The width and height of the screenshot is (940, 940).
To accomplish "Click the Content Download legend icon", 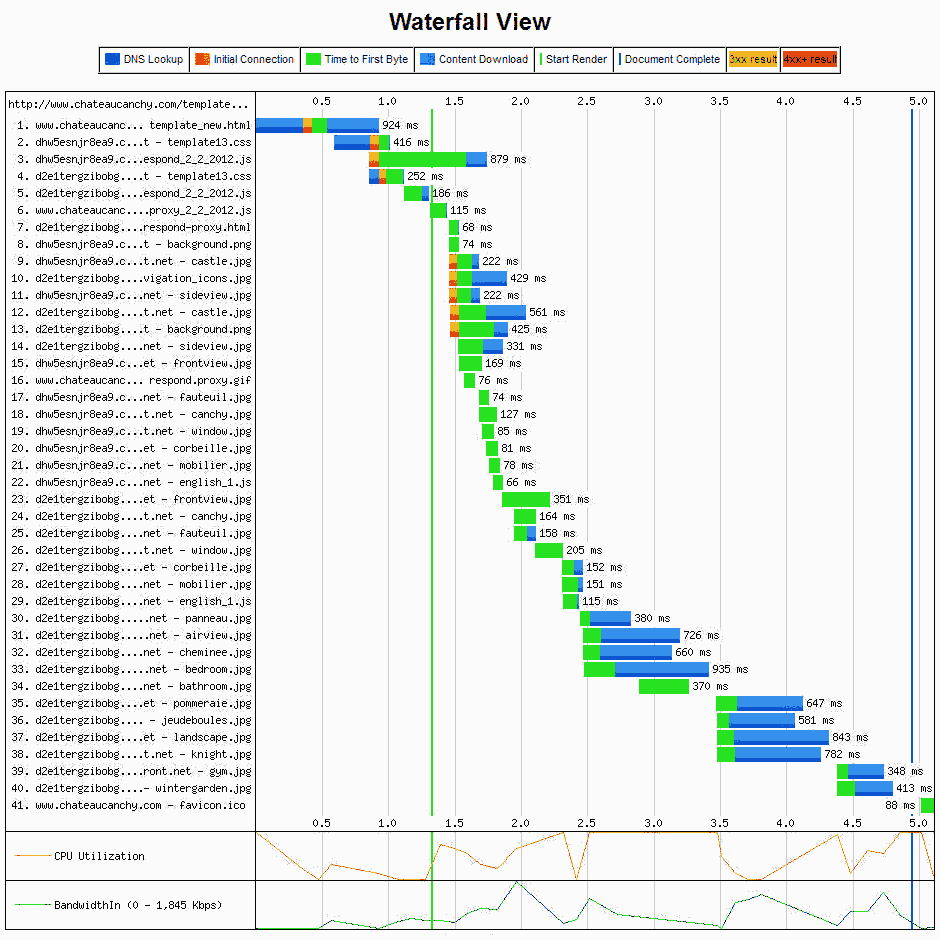I will pos(427,60).
